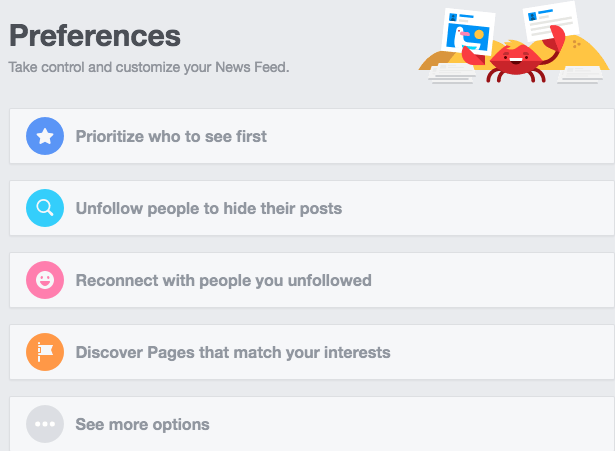Click the "Preferences" heading
This screenshot has width=615, height=451.
point(95,36)
